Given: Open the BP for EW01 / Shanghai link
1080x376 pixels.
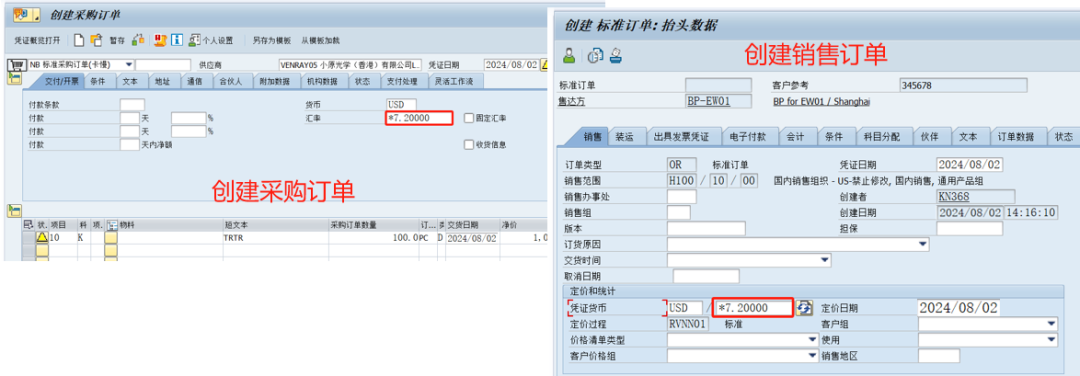Looking at the screenshot, I should click(822, 101).
